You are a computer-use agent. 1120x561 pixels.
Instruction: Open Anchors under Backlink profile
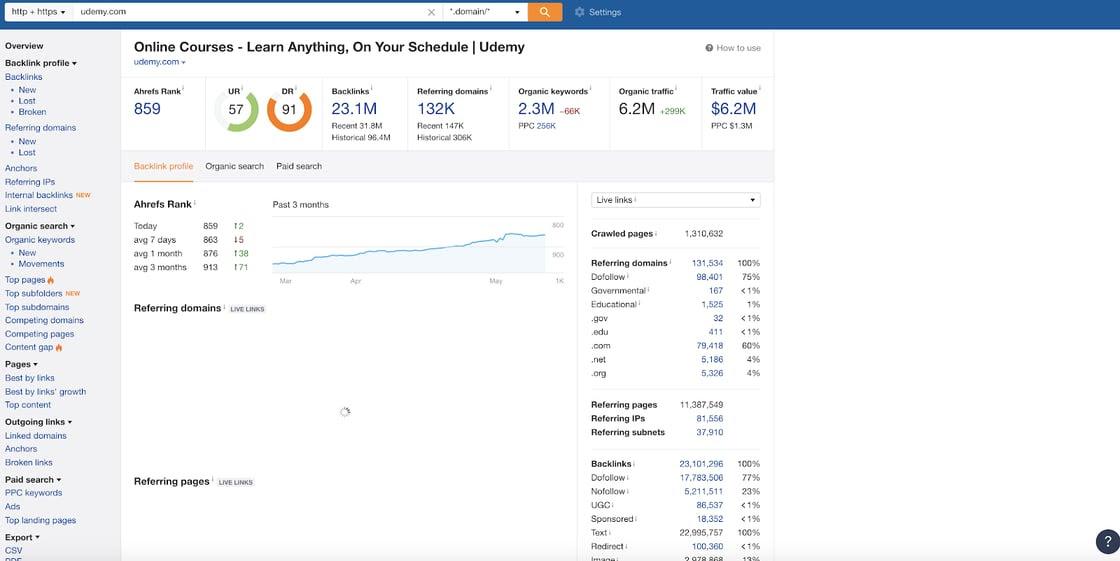tap(21, 169)
